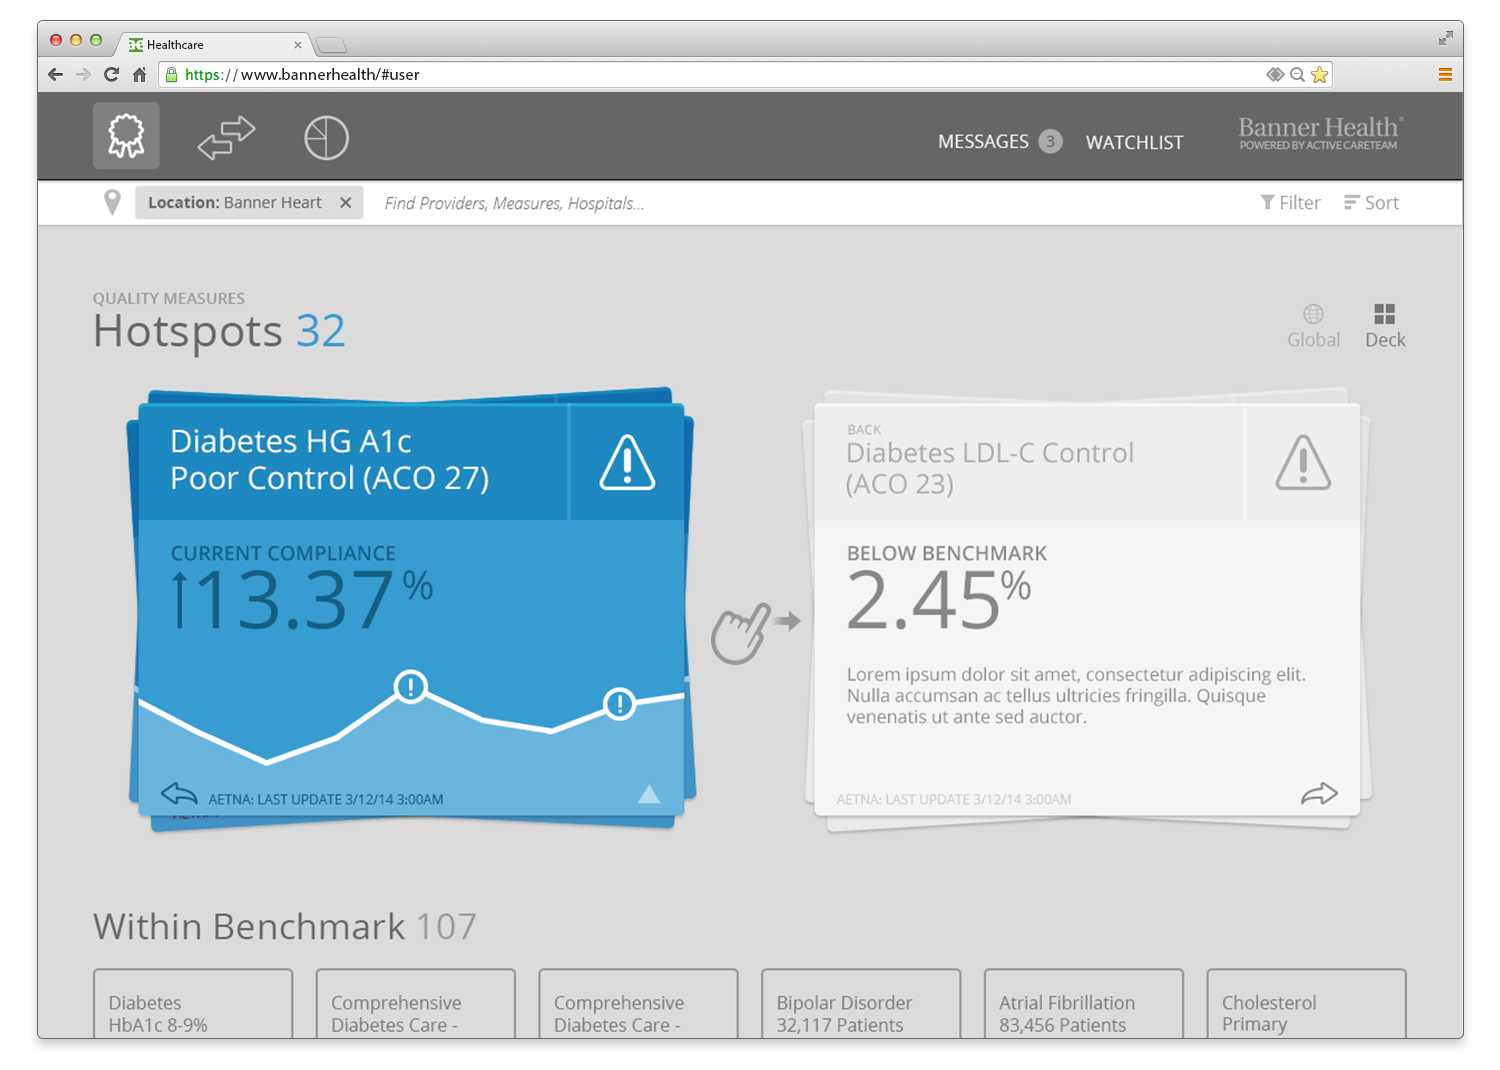Toggle browser fullscreen with the expand arrows
1500x1070 pixels.
click(1445, 38)
